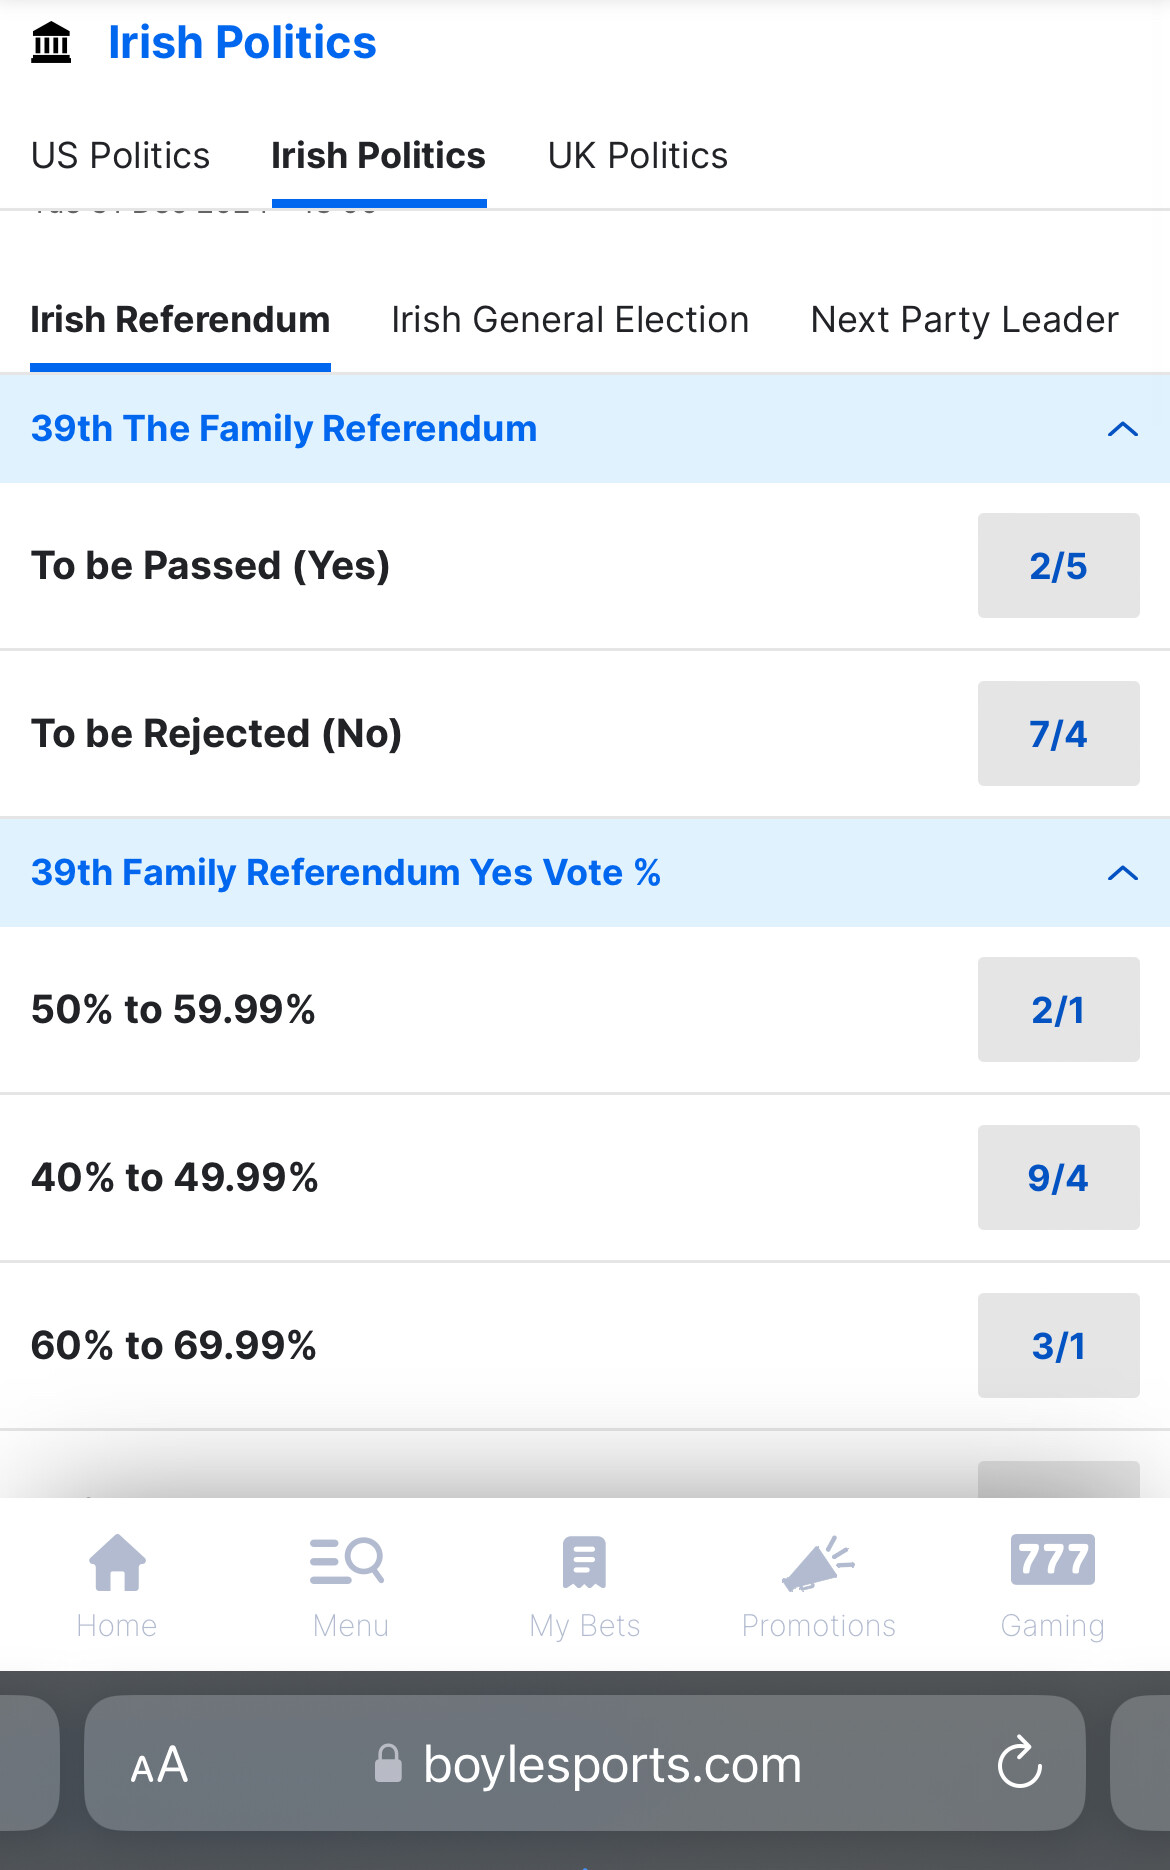
Task: Select 2/5 odds for To be Passed
Action: pyautogui.click(x=1058, y=566)
